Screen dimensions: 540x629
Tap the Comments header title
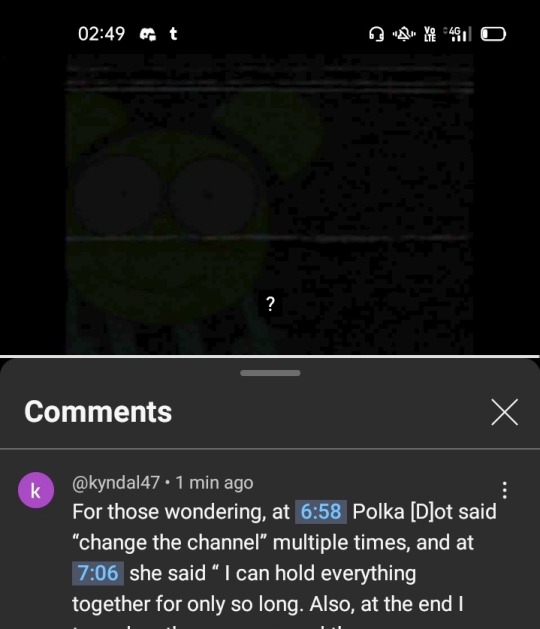[98, 412]
